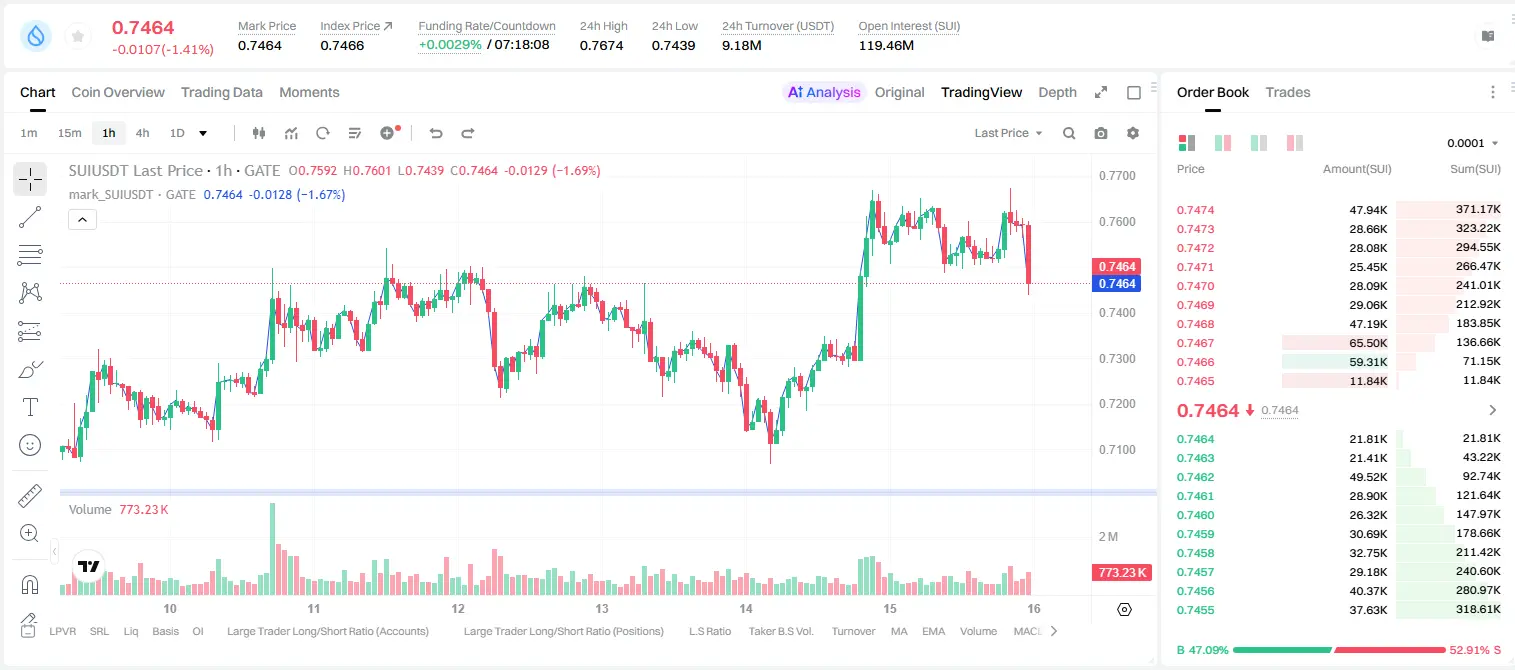Screen dimensions: 1515x670
Task: Open the Coin Overview tab
Action: [x=118, y=92]
